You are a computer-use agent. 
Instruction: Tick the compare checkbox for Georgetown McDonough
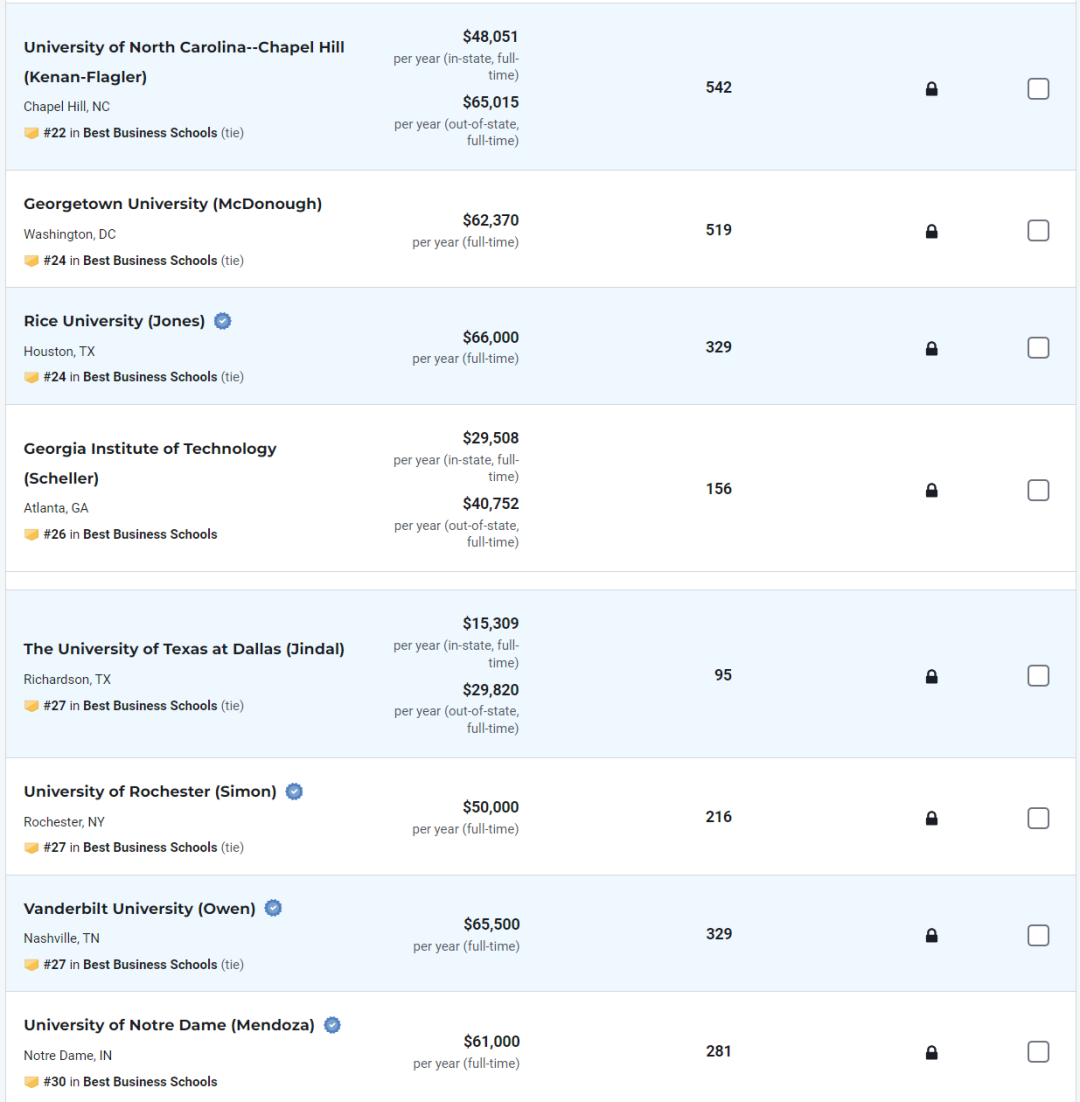(1038, 231)
